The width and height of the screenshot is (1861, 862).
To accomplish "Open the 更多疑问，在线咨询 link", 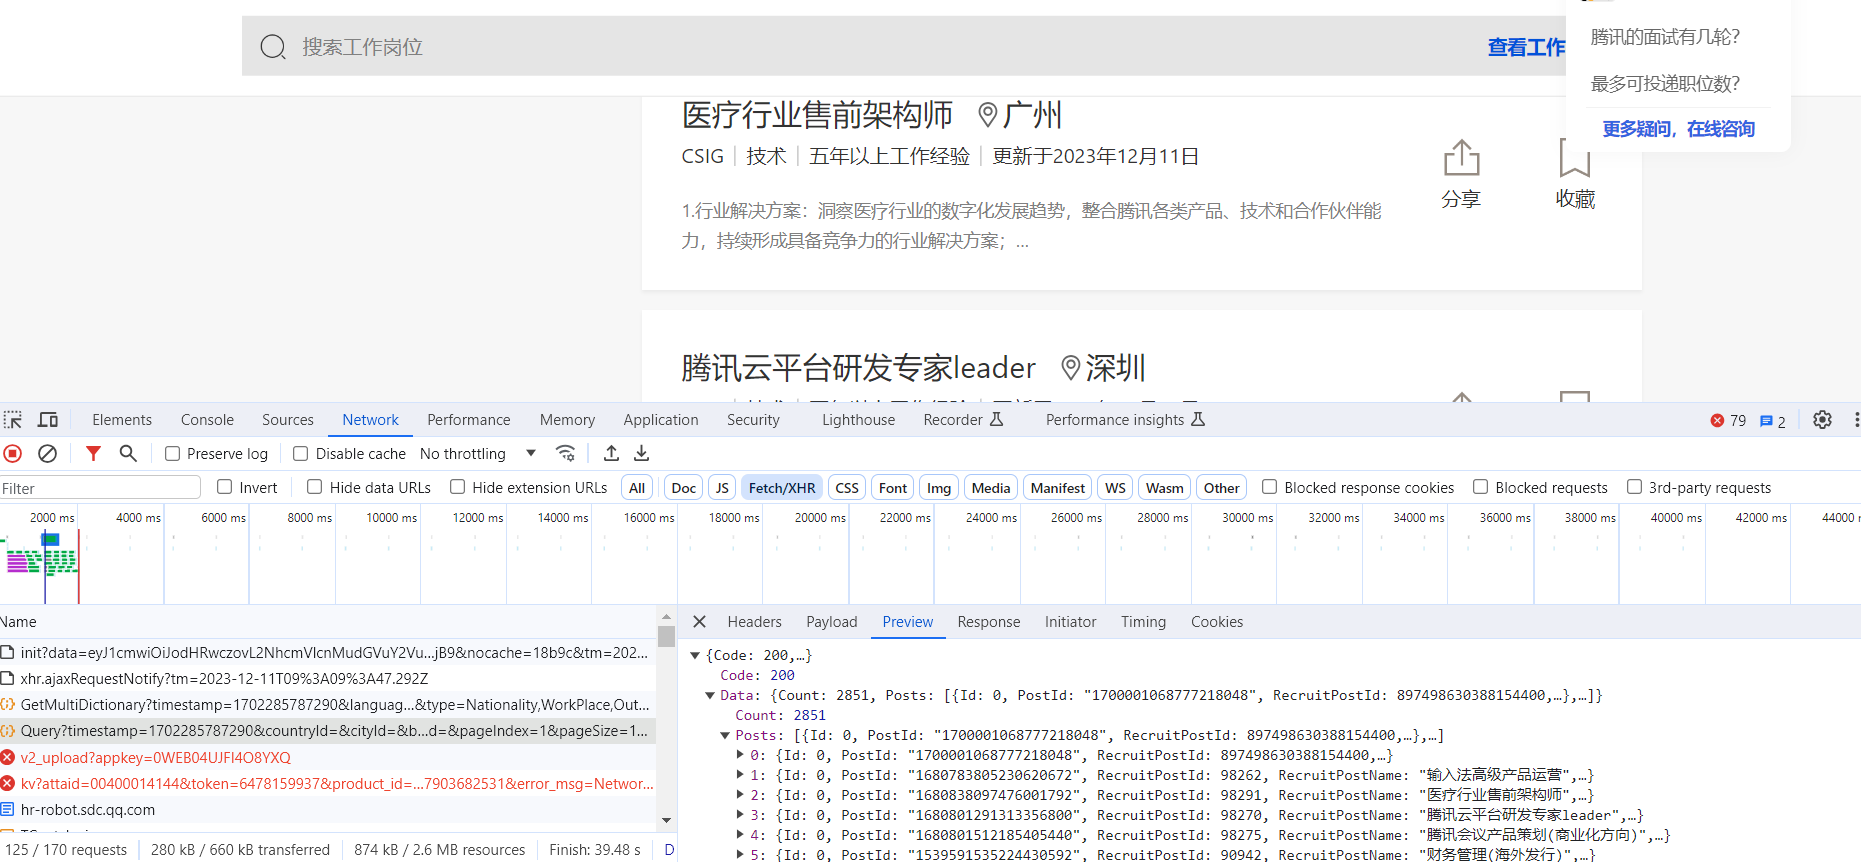I will coord(1679,129).
